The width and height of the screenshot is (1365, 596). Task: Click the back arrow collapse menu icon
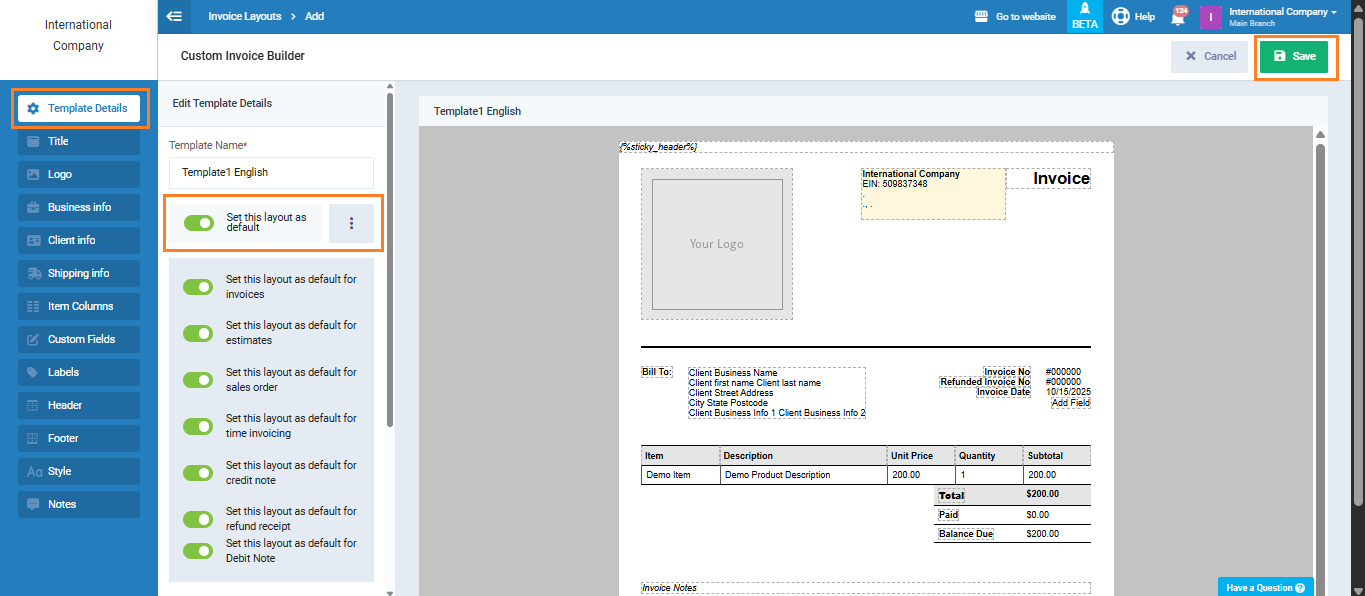tap(174, 16)
